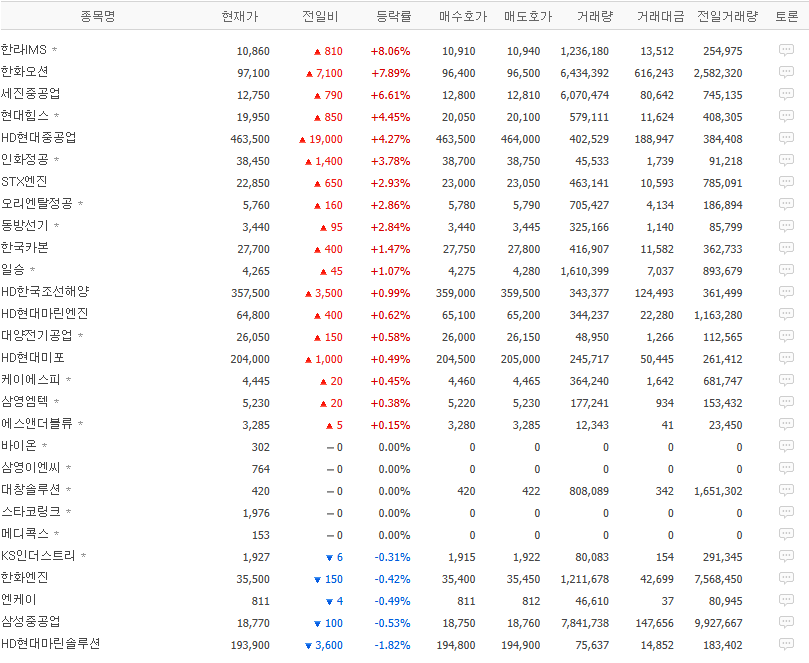Select 삼성중공업 volume 7,841,738
The height and width of the screenshot is (663, 809).
pos(585,623)
